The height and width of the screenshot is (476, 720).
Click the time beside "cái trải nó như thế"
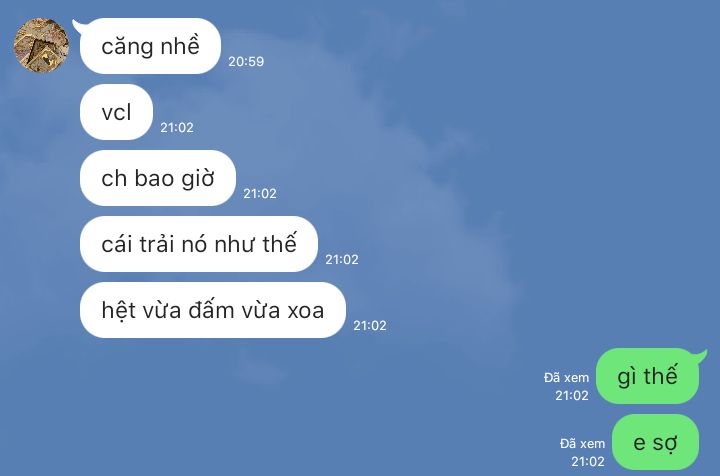click(x=342, y=260)
